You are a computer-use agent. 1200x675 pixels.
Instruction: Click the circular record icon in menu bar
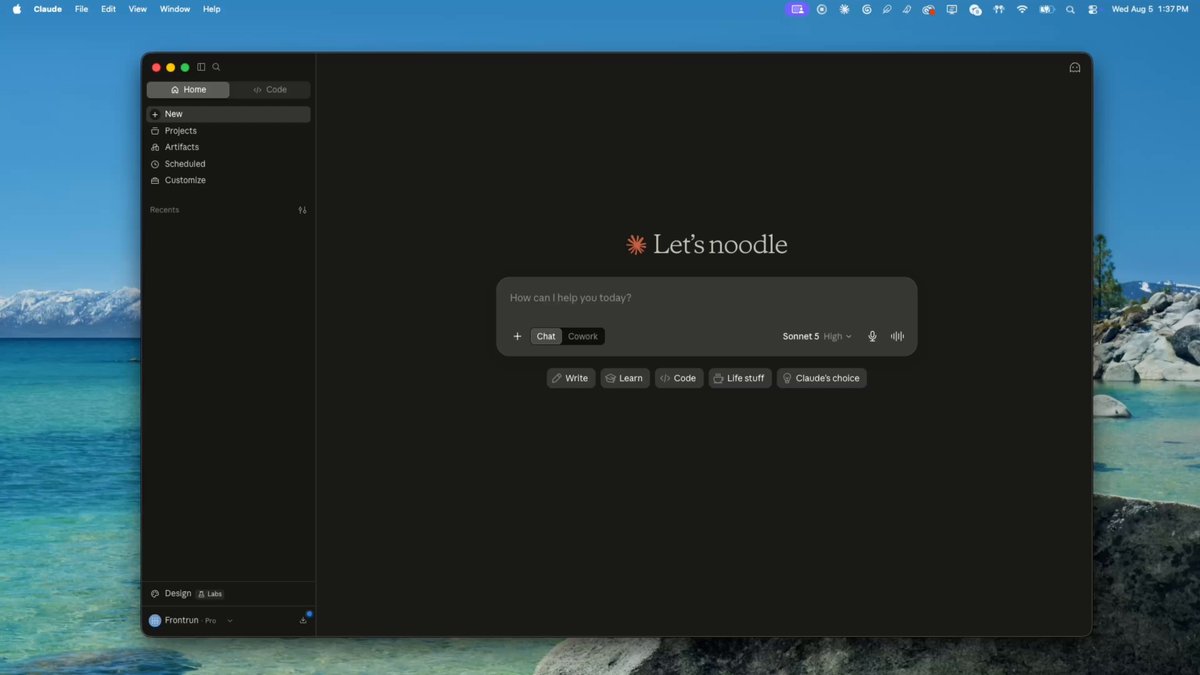[x=822, y=9]
